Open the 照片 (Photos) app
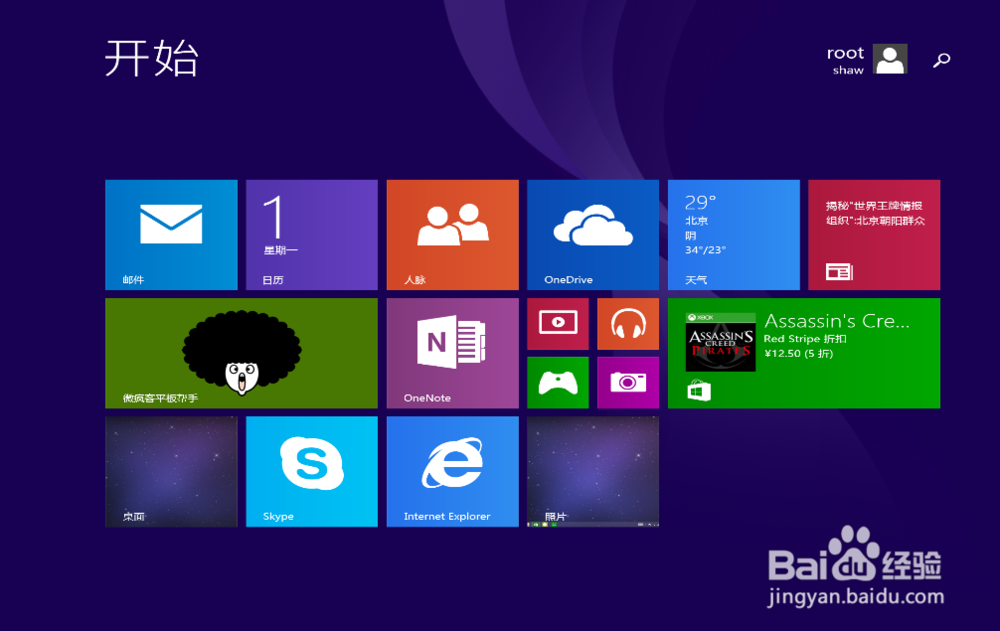 pyautogui.click(x=593, y=470)
